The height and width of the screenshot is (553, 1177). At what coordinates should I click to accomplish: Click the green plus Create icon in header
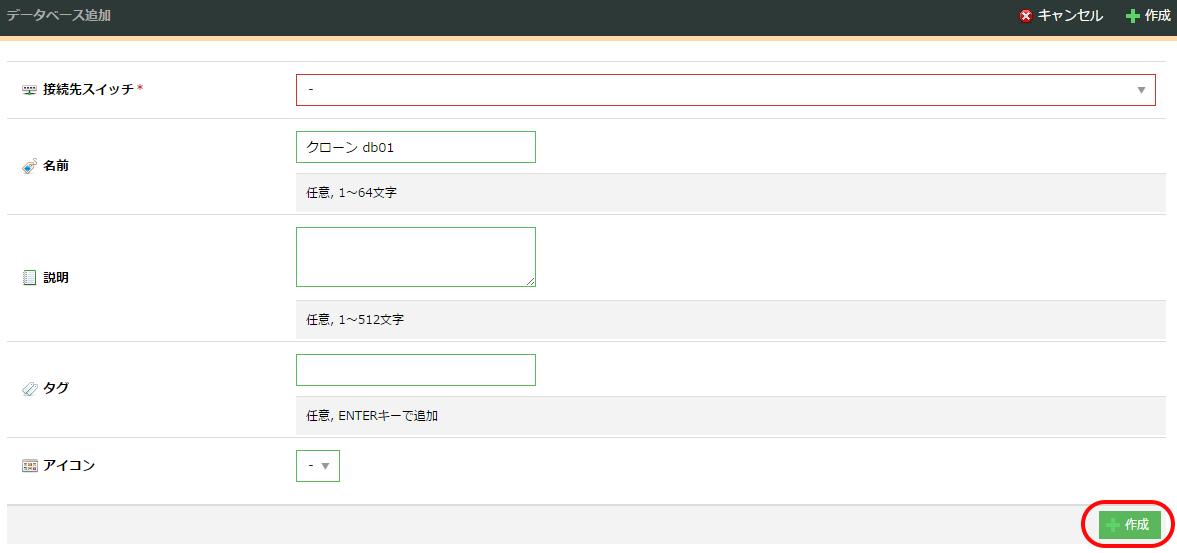pyautogui.click(x=1133, y=16)
